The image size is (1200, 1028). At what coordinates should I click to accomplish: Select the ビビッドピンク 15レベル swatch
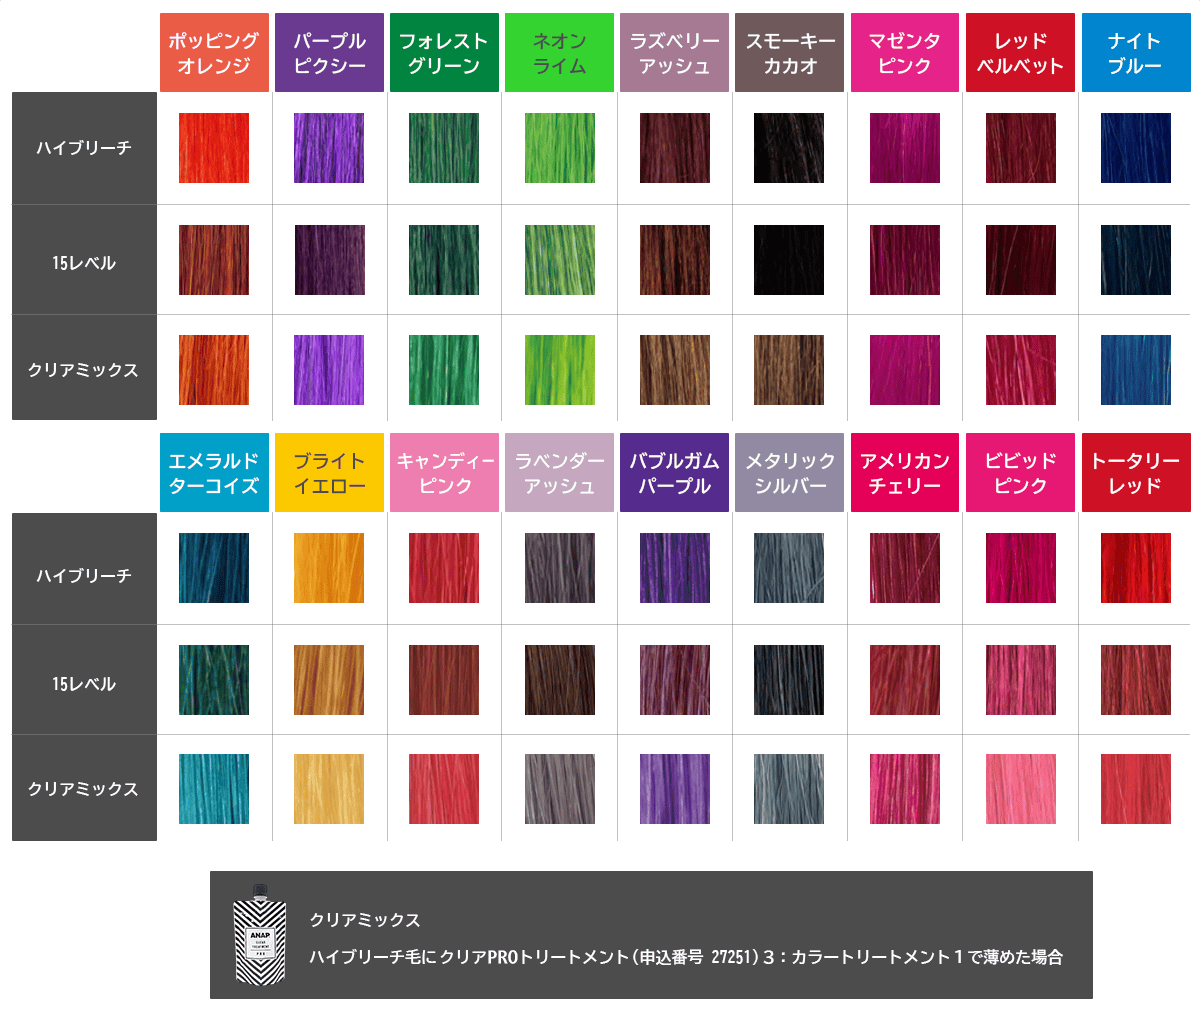pyautogui.click(x=1020, y=678)
